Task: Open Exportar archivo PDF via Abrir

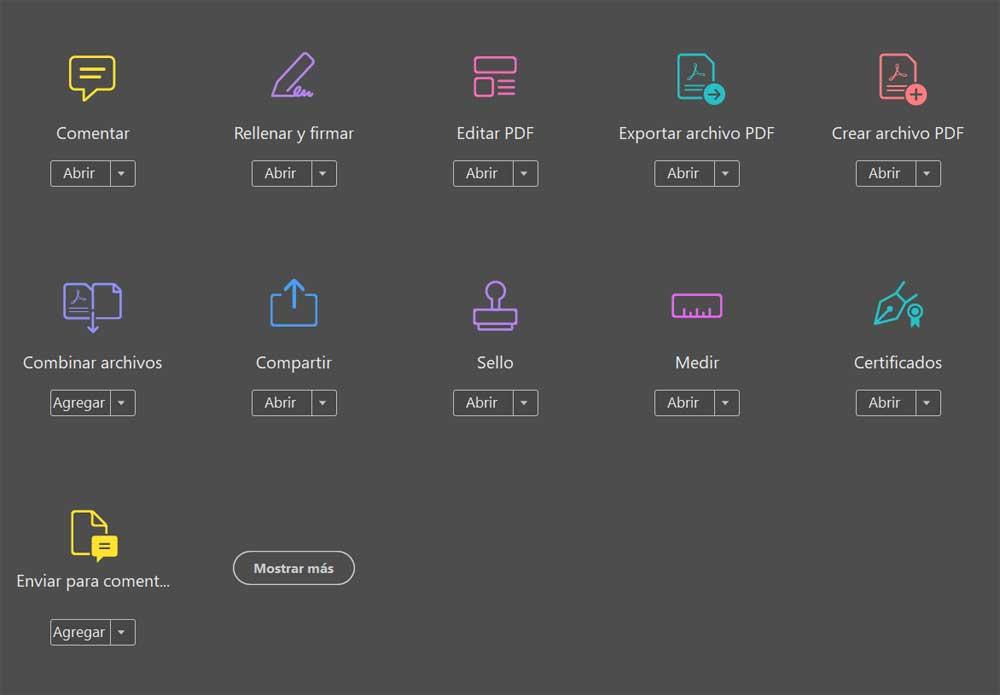Action: tap(684, 173)
